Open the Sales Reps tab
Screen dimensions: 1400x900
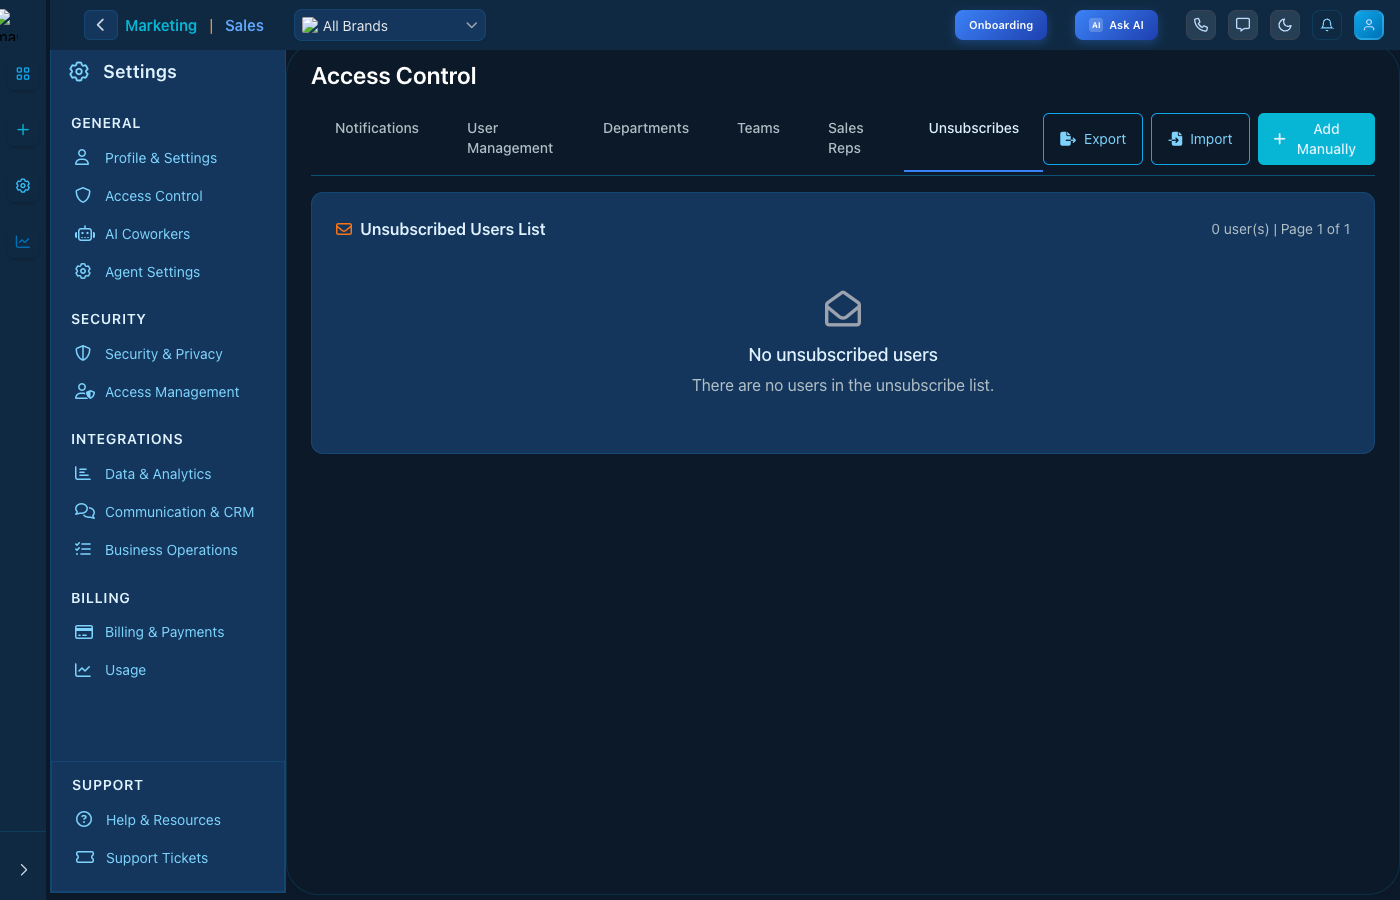(x=846, y=138)
